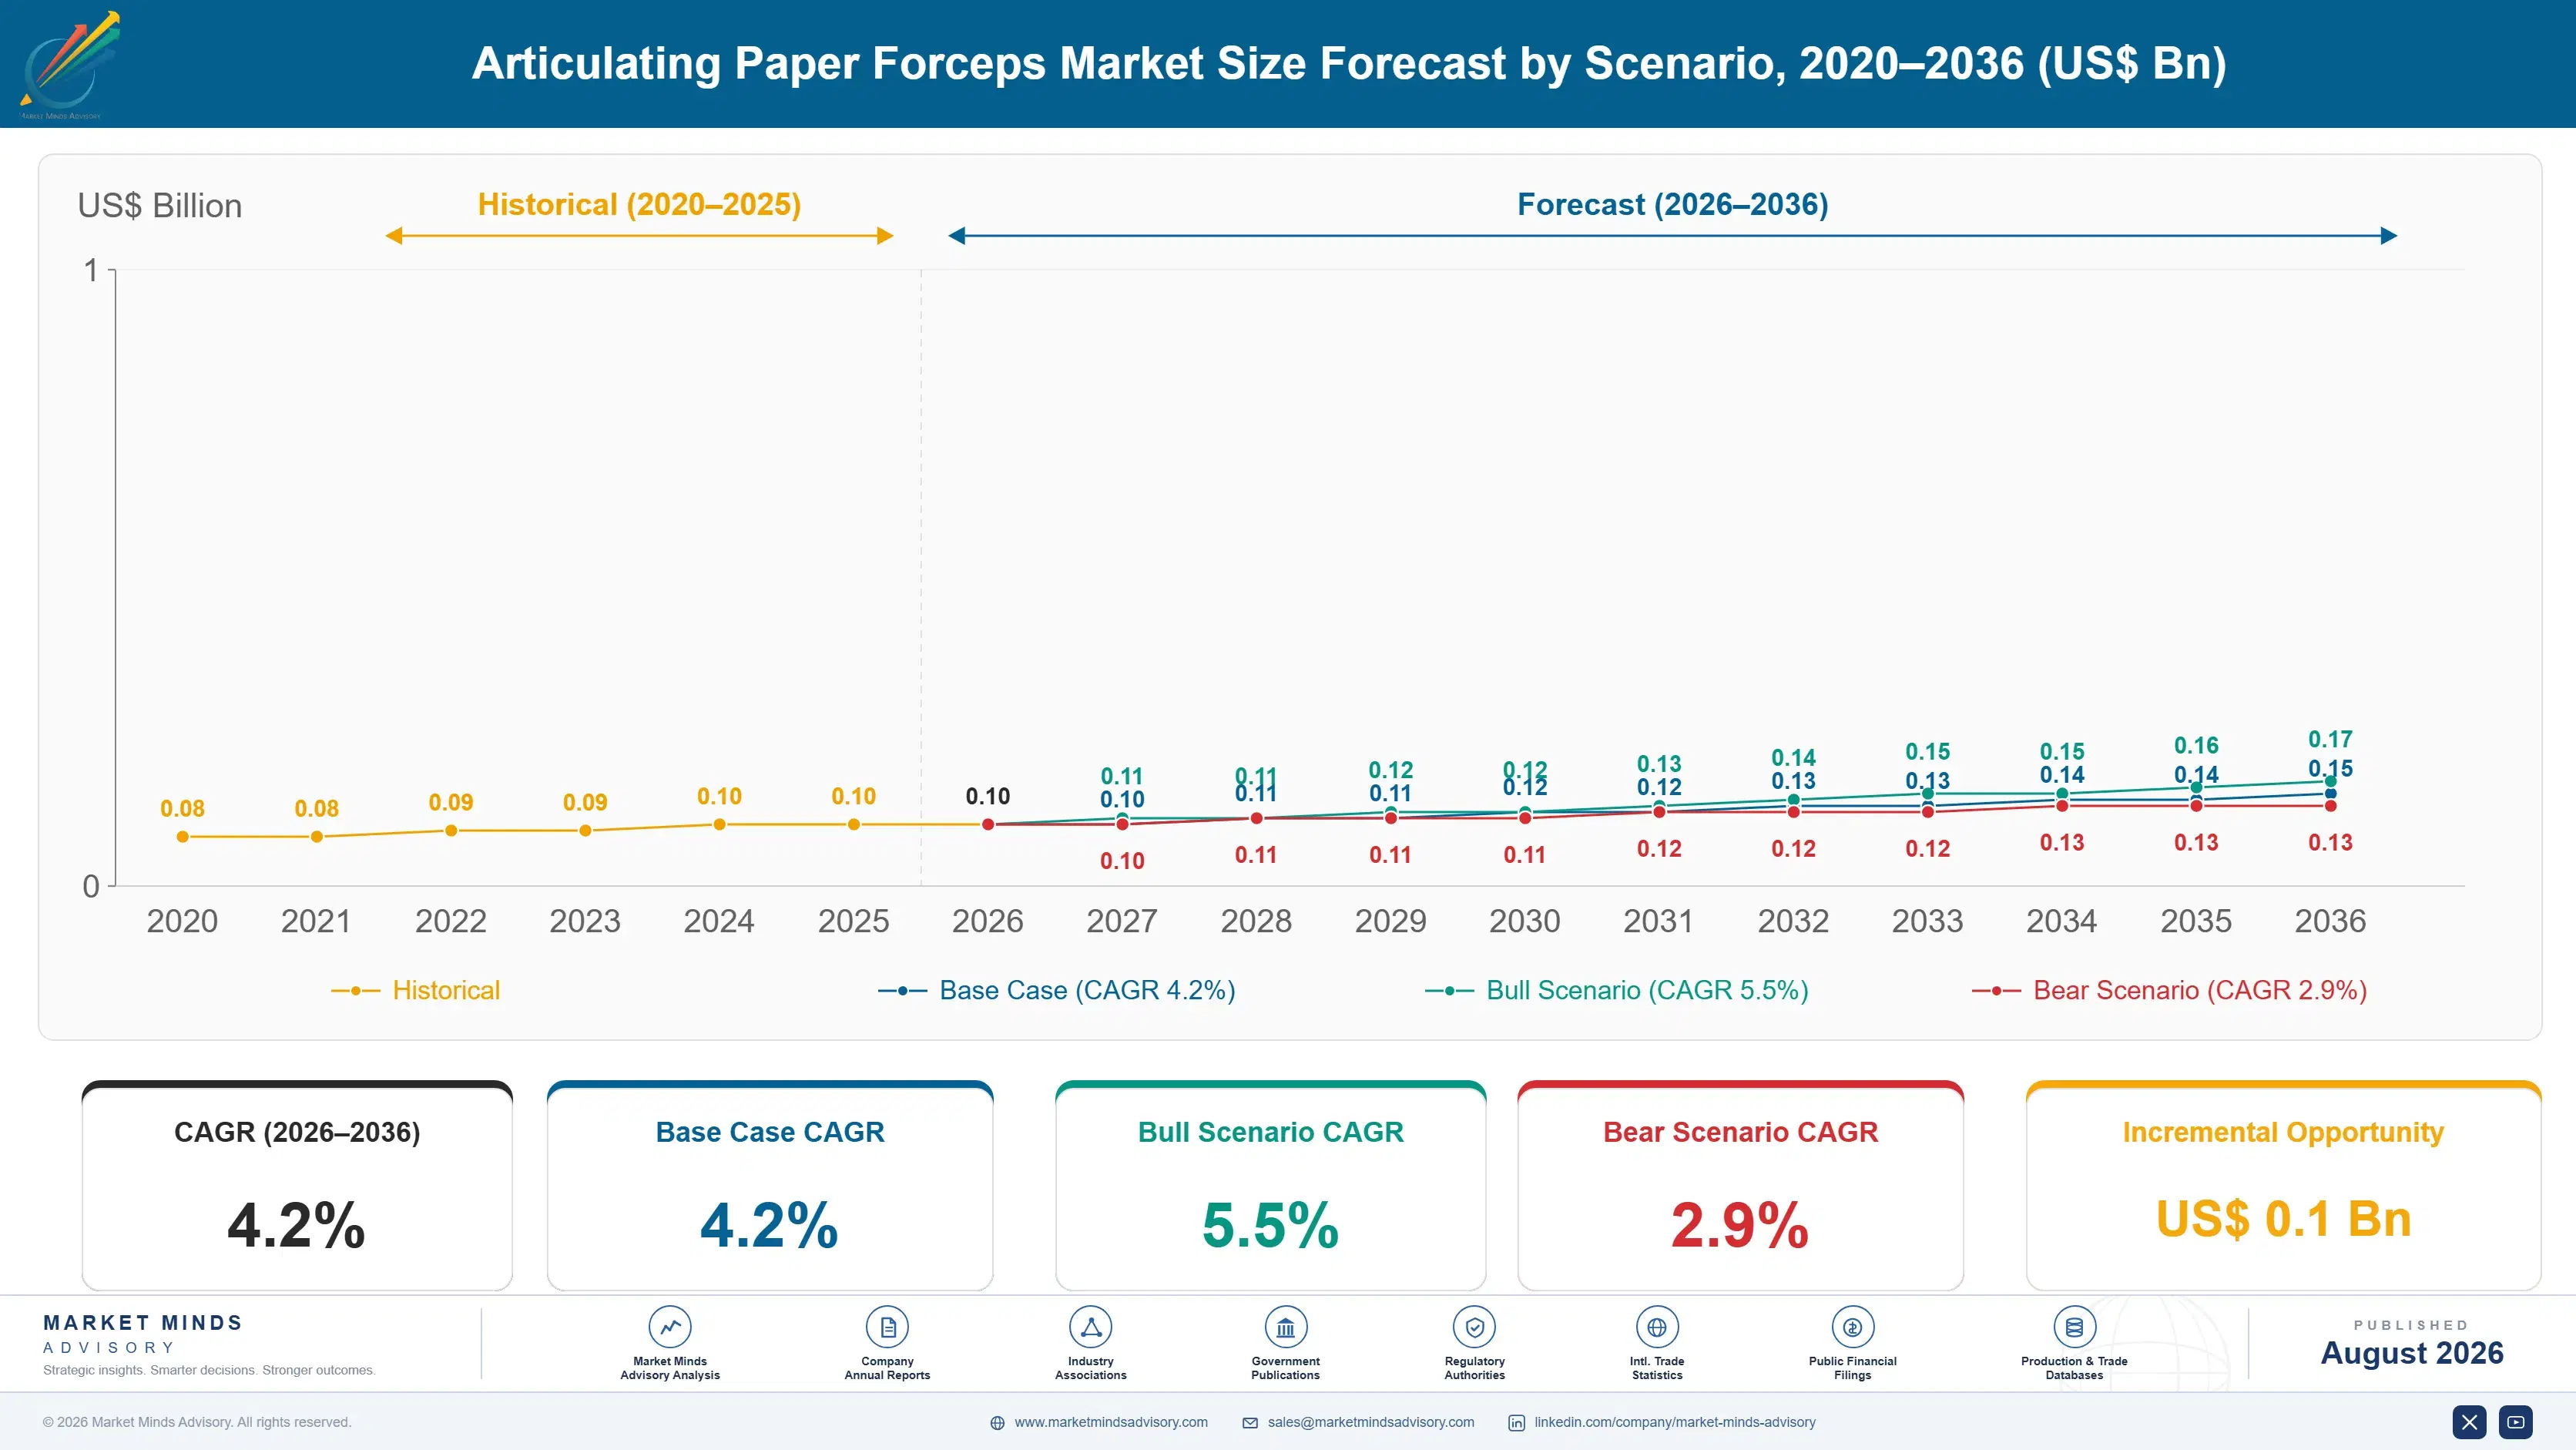Open the linkedin.com/company/market-minds-advisory link
Screen dimensions: 2576x1450
pos(1675,1422)
